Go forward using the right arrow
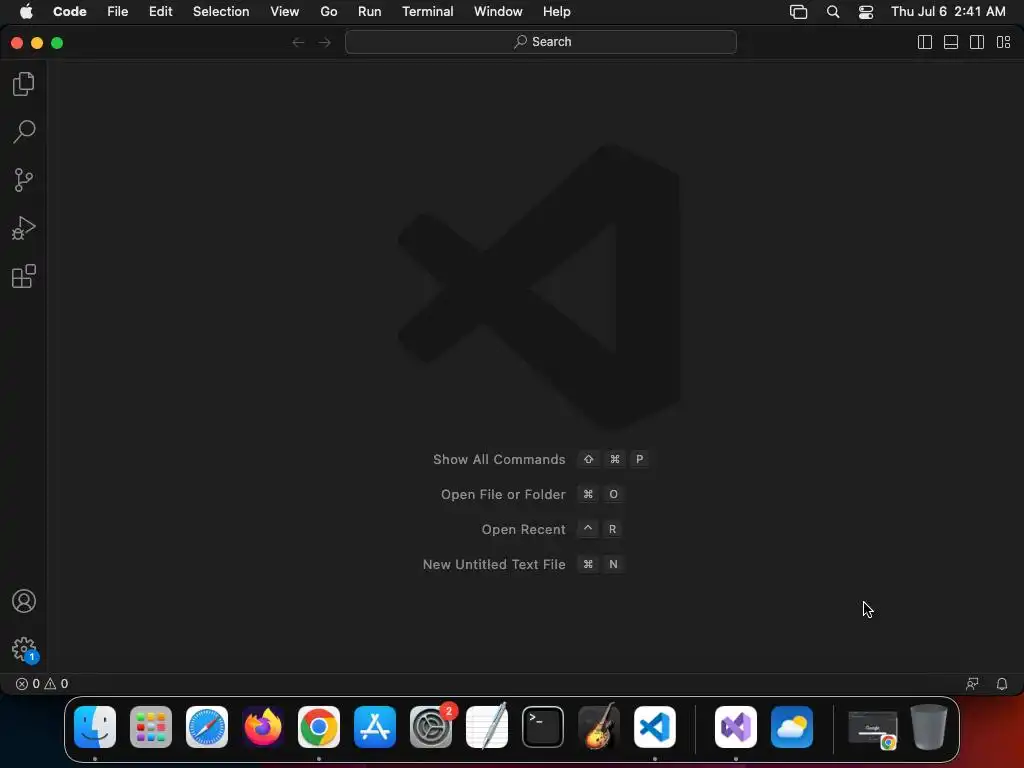The height and width of the screenshot is (768, 1024). coord(325,42)
